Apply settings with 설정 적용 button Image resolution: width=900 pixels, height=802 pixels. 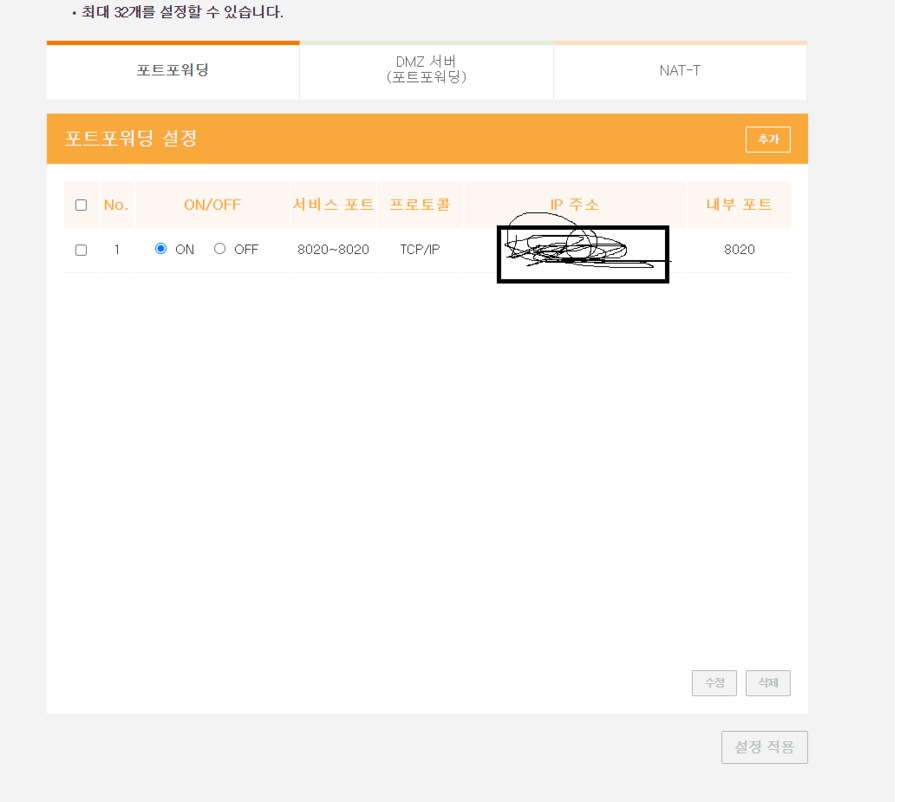(x=764, y=747)
